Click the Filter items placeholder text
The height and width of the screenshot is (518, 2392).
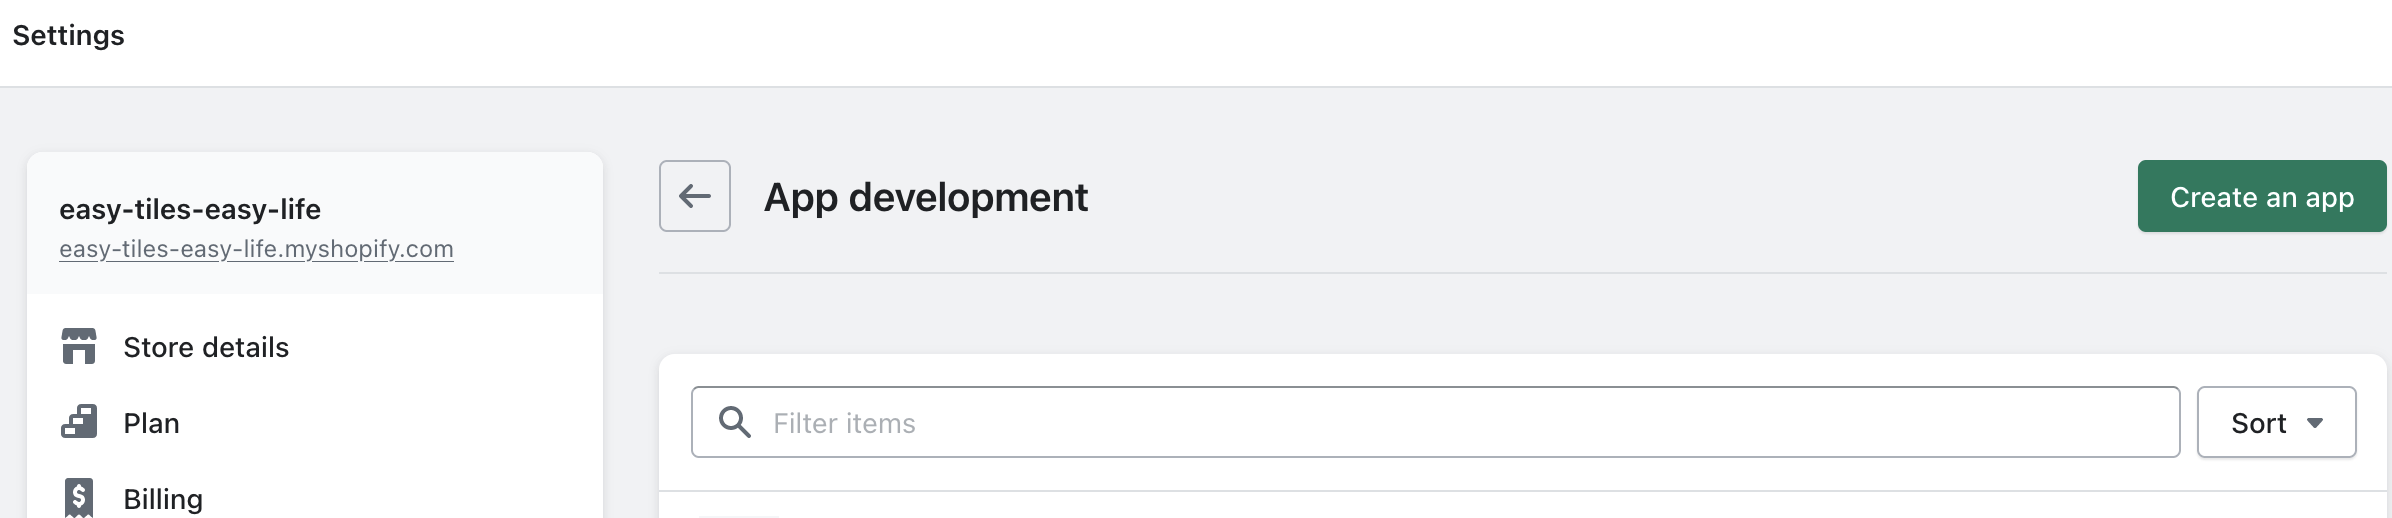[844, 423]
